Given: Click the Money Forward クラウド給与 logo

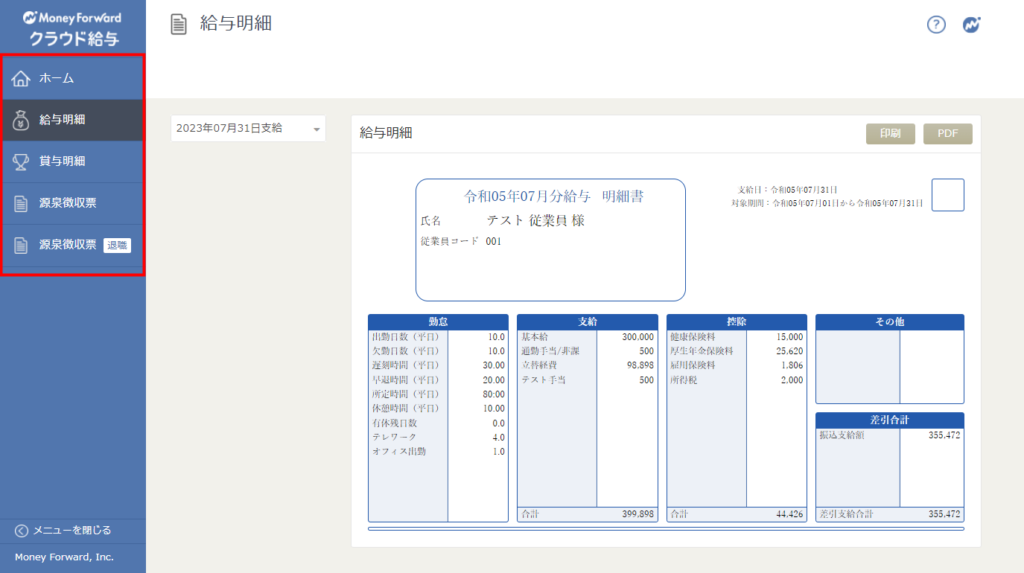Looking at the screenshot, I should click(72, 29).
